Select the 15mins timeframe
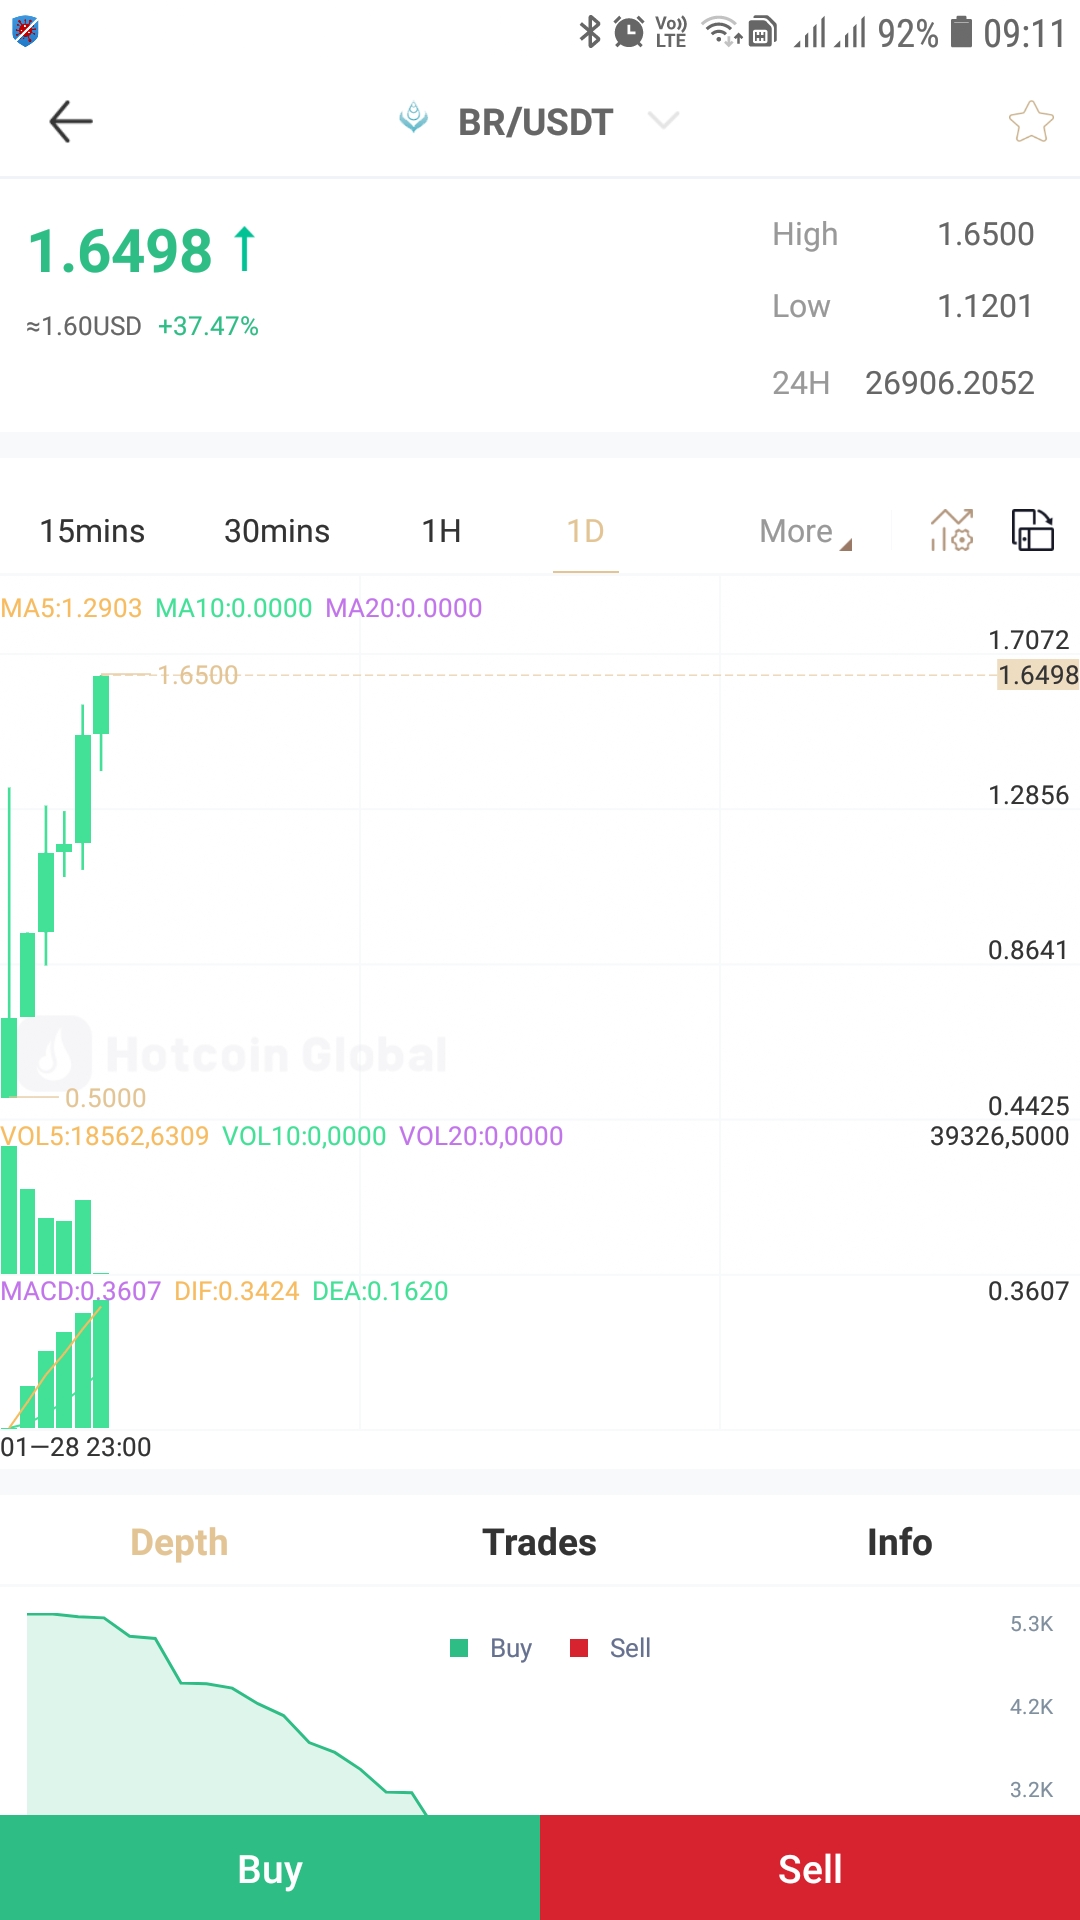1080x1920 pixels. point(92,531)
